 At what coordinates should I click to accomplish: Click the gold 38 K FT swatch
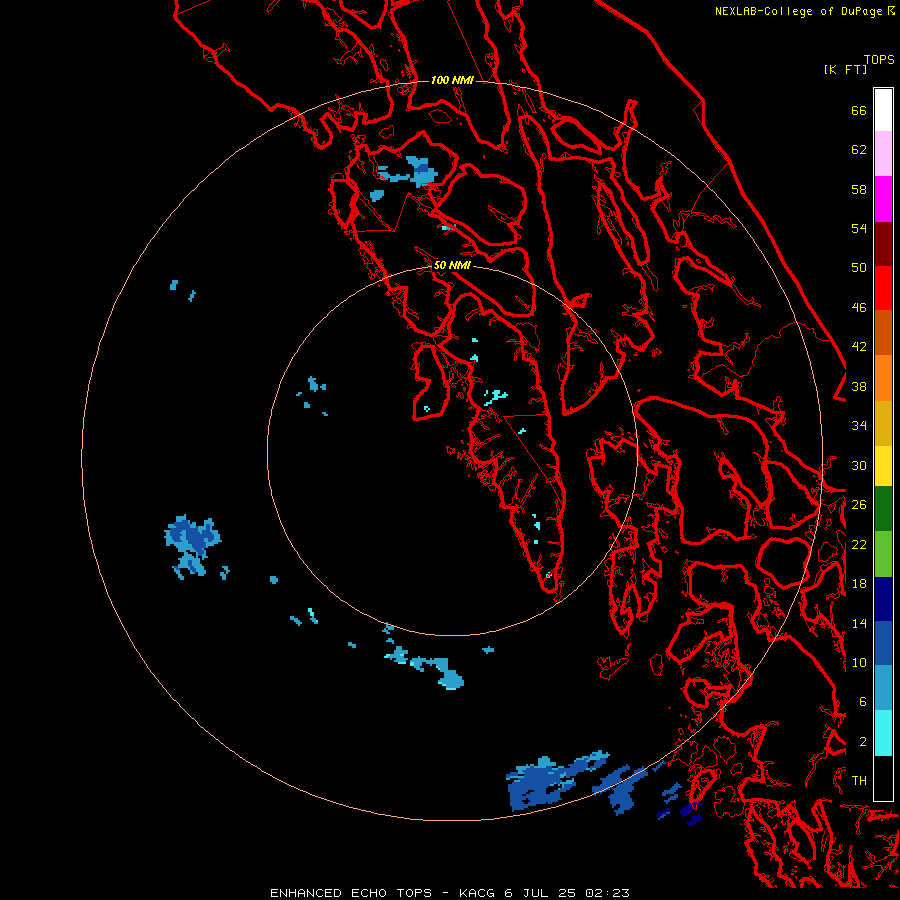883,423
